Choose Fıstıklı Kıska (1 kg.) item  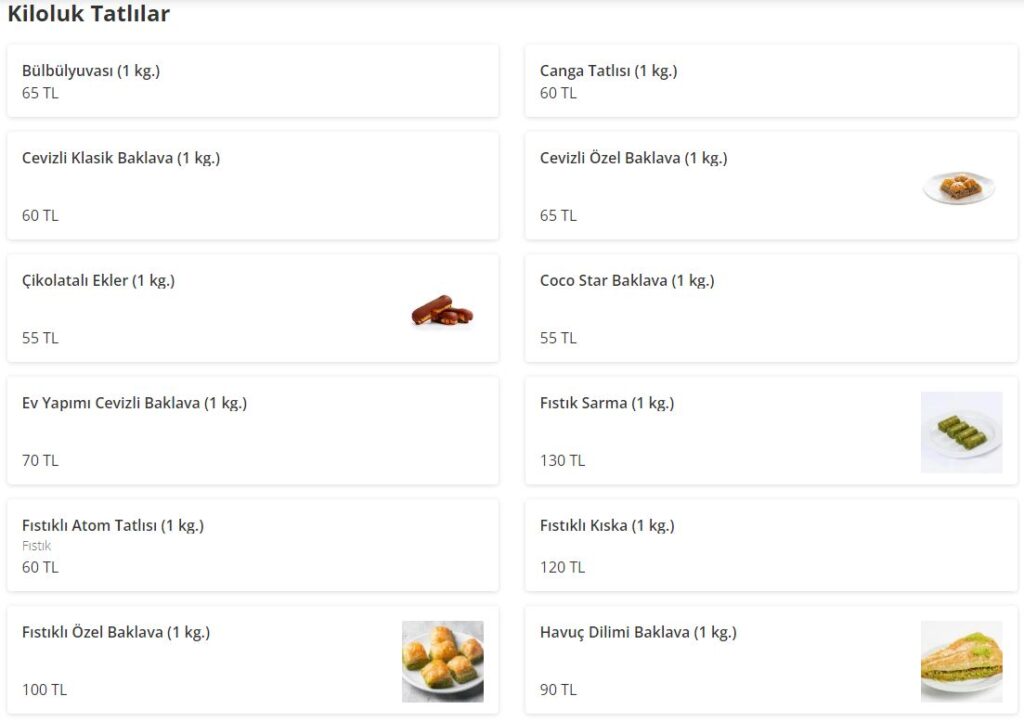[607, 525]
